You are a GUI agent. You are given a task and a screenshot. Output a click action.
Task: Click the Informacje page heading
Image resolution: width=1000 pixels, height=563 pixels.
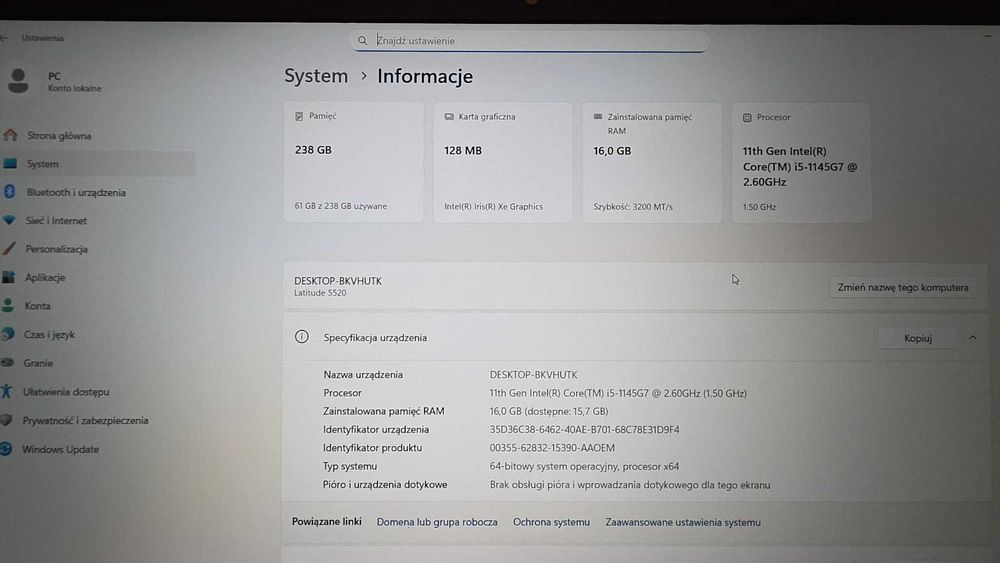pos(425,77)
